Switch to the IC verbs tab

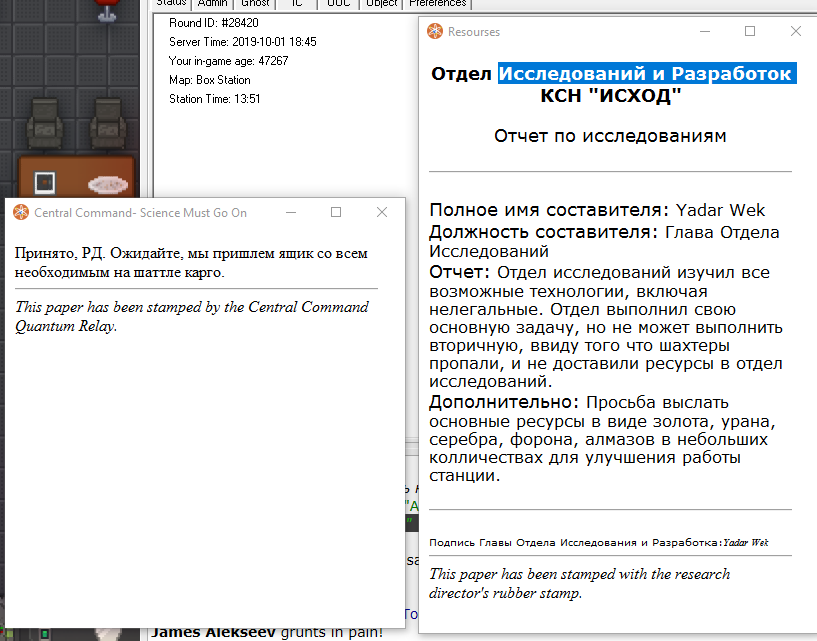(x=297, y=4)
